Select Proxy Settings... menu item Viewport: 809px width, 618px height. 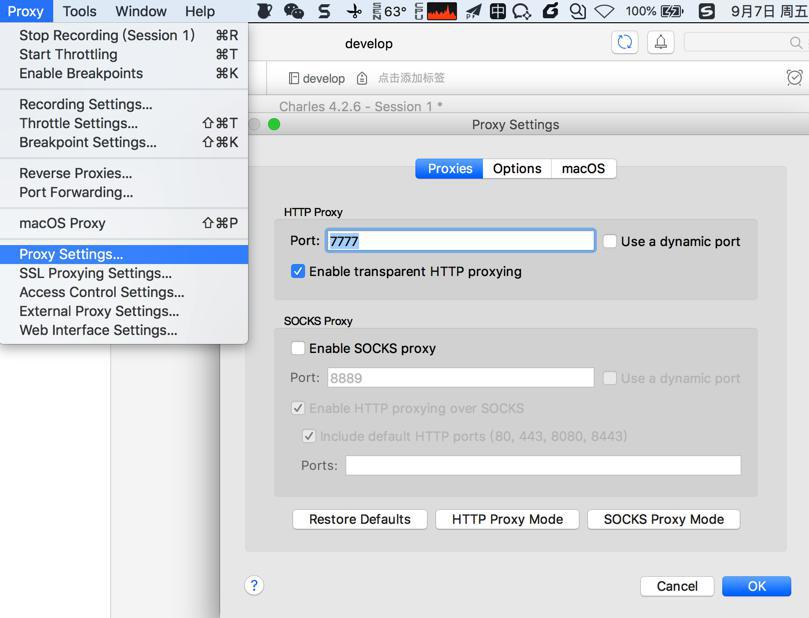[x=124, y=254]
